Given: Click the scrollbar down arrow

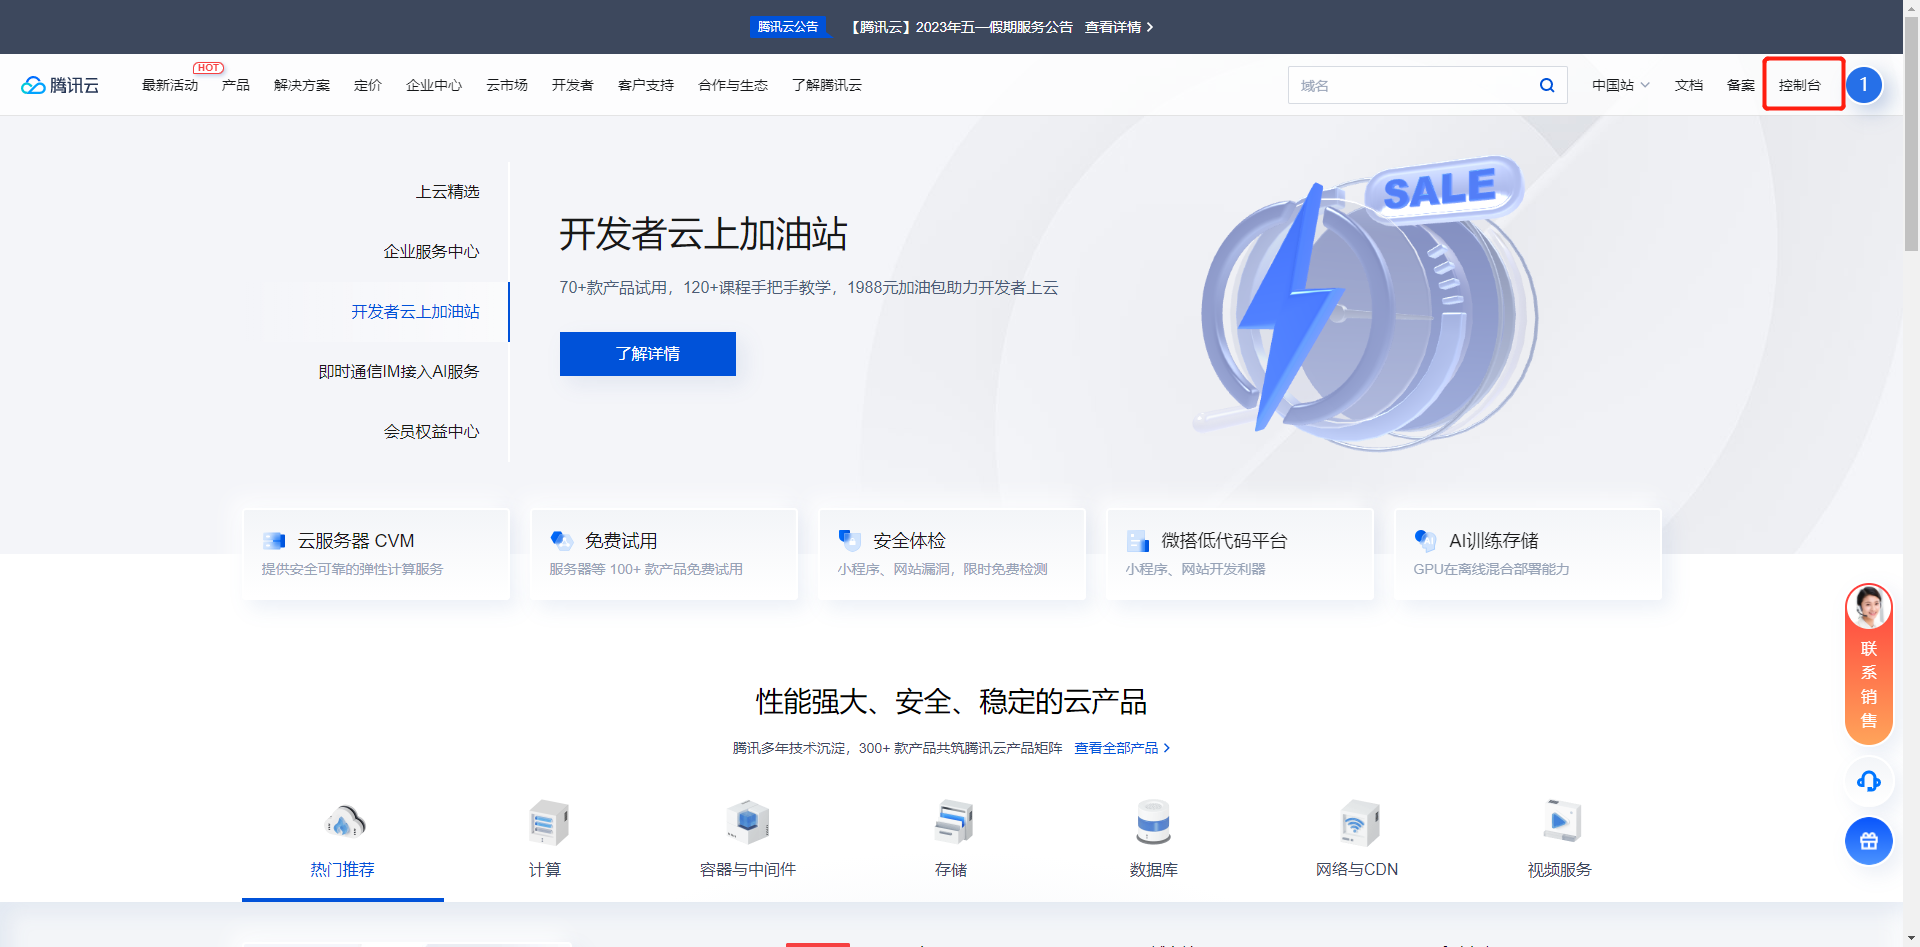Looking at the screenshot, I should coord(1911,939).
